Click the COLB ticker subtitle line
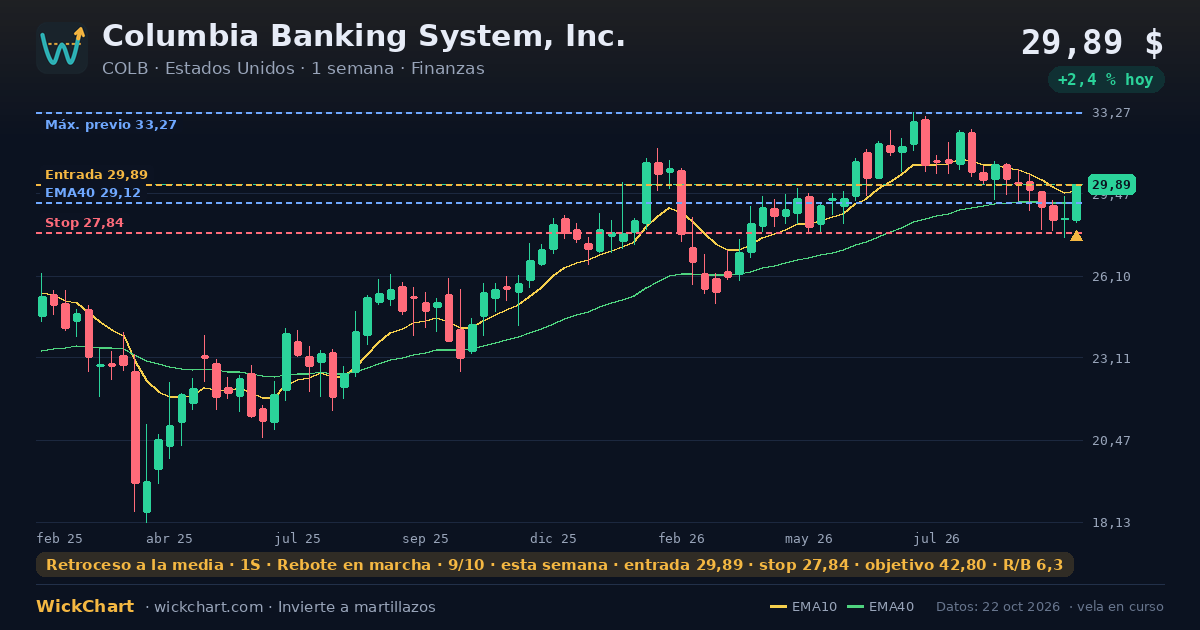Screen dimensions: 1200x630 (293, 69)
